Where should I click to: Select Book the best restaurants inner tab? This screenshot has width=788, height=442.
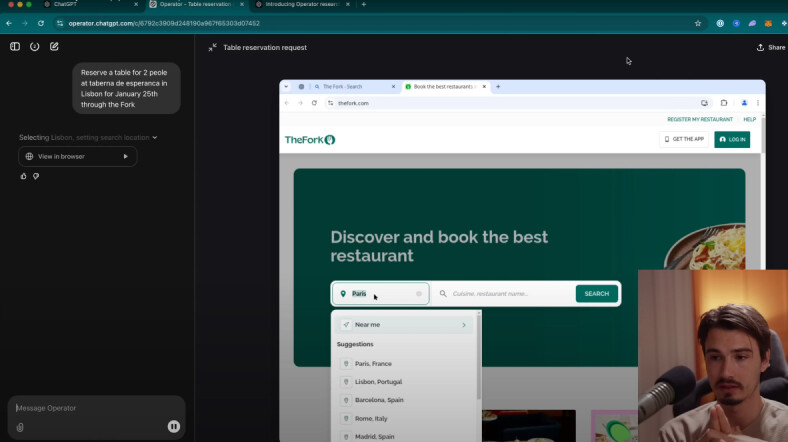pos(445,86)
